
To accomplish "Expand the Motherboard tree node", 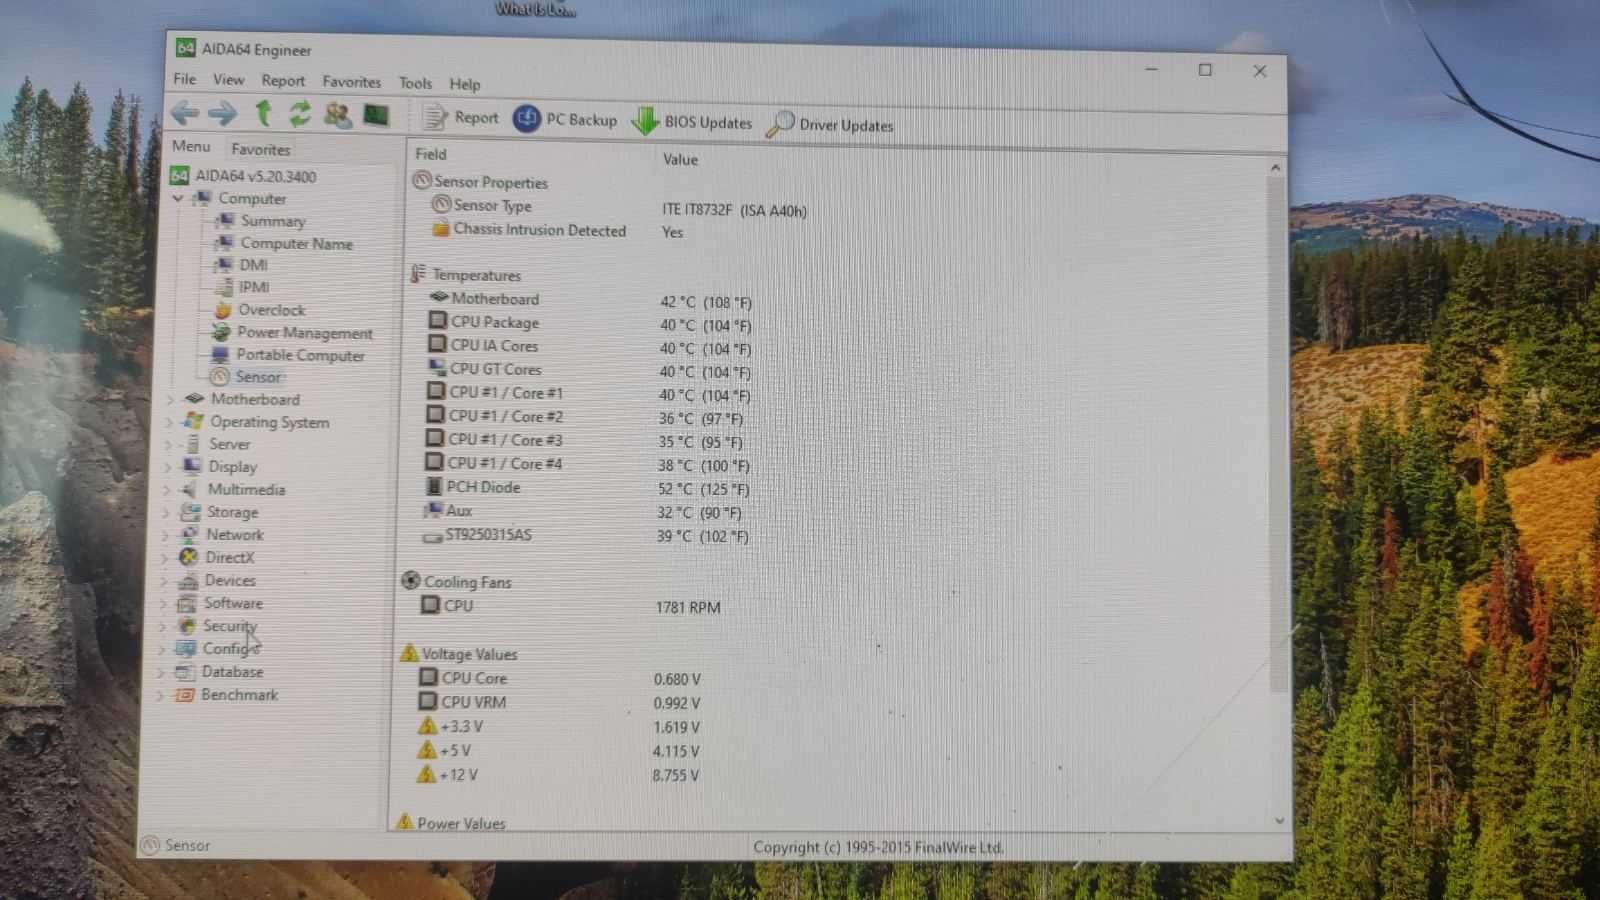I will [169, 399].
